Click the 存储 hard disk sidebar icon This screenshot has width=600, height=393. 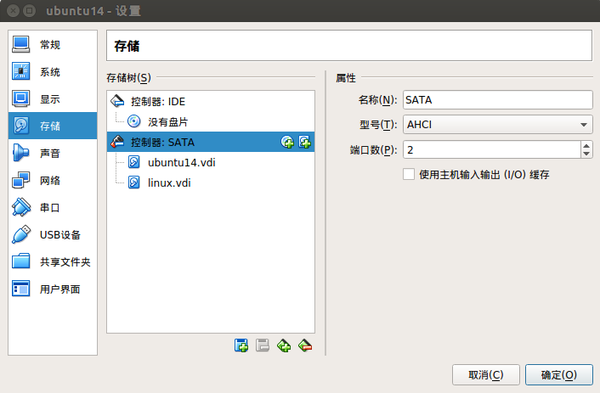21,126
